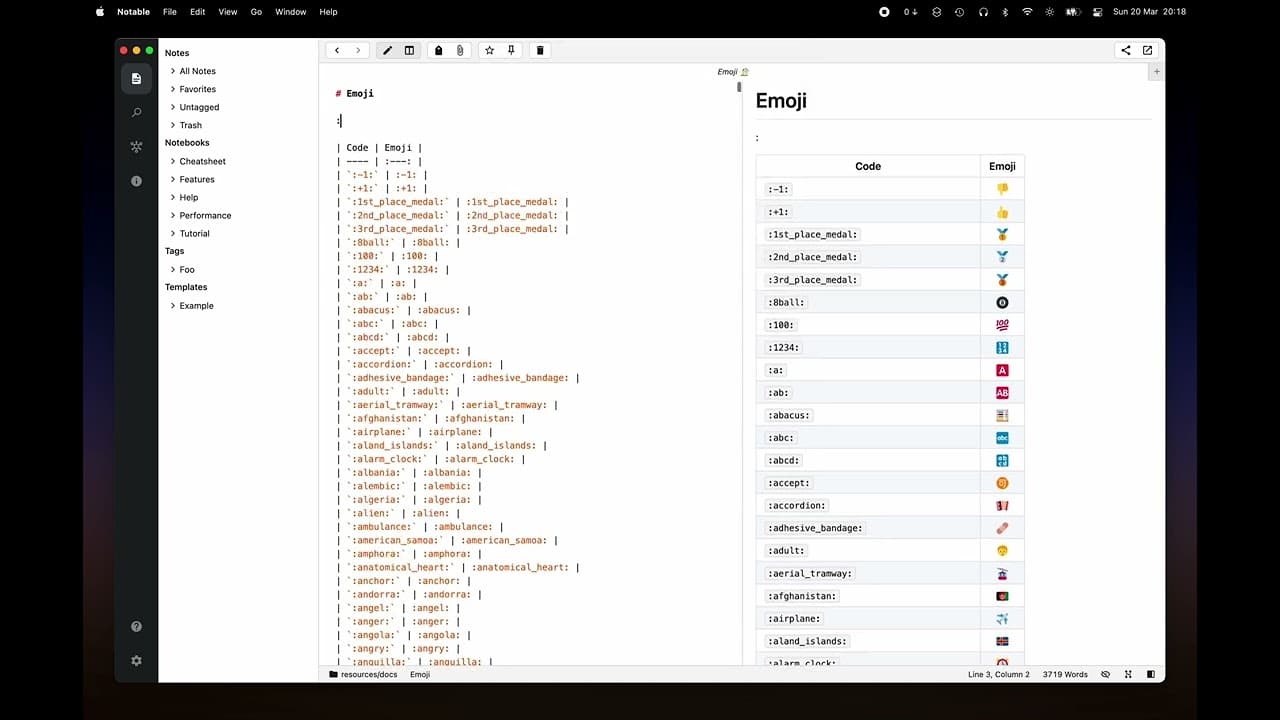Image resolution: width=1280 pixels, height=720 pixels.
Task: Expand the Tutorial notebook chevron
Action: pos(173,233)
